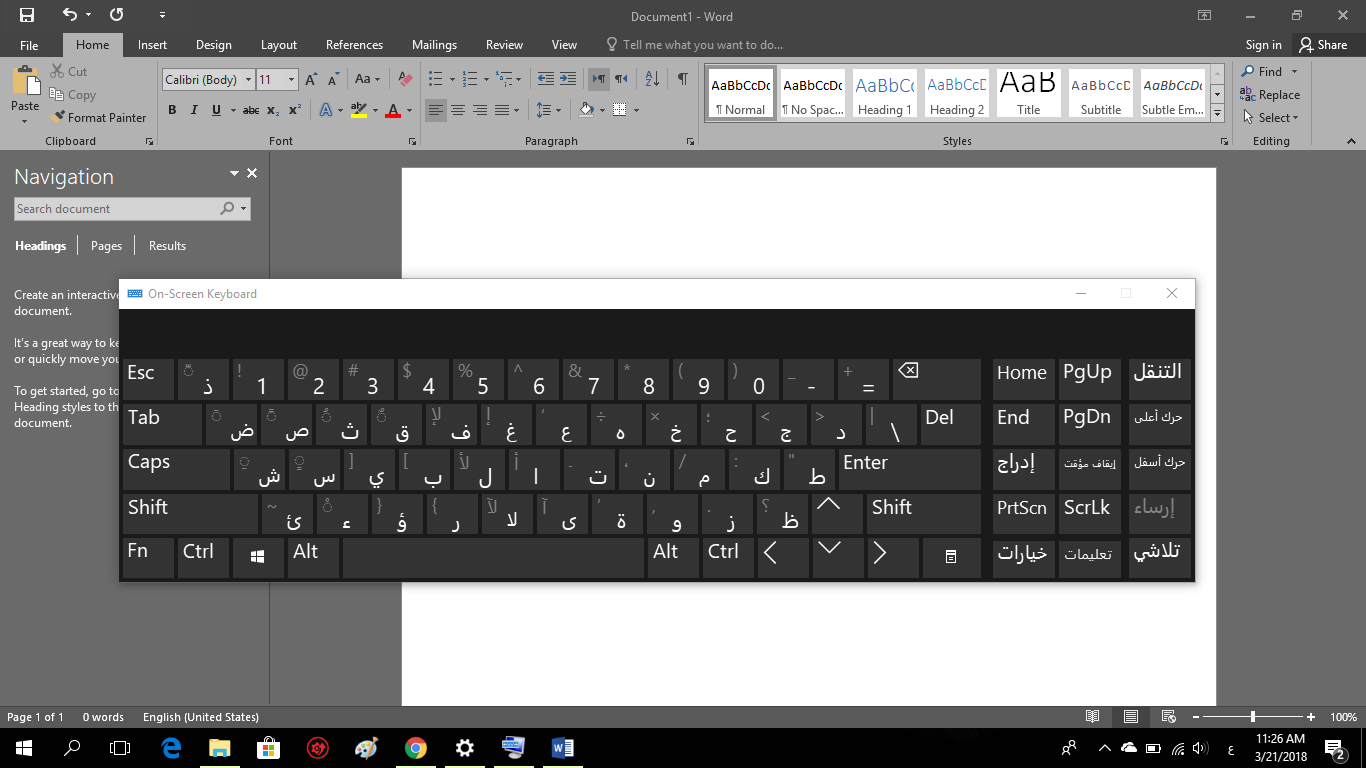Viewport: 1366px width, 768px height.
Task: Apply strikethrough formatting
Action: click(251, 110)
